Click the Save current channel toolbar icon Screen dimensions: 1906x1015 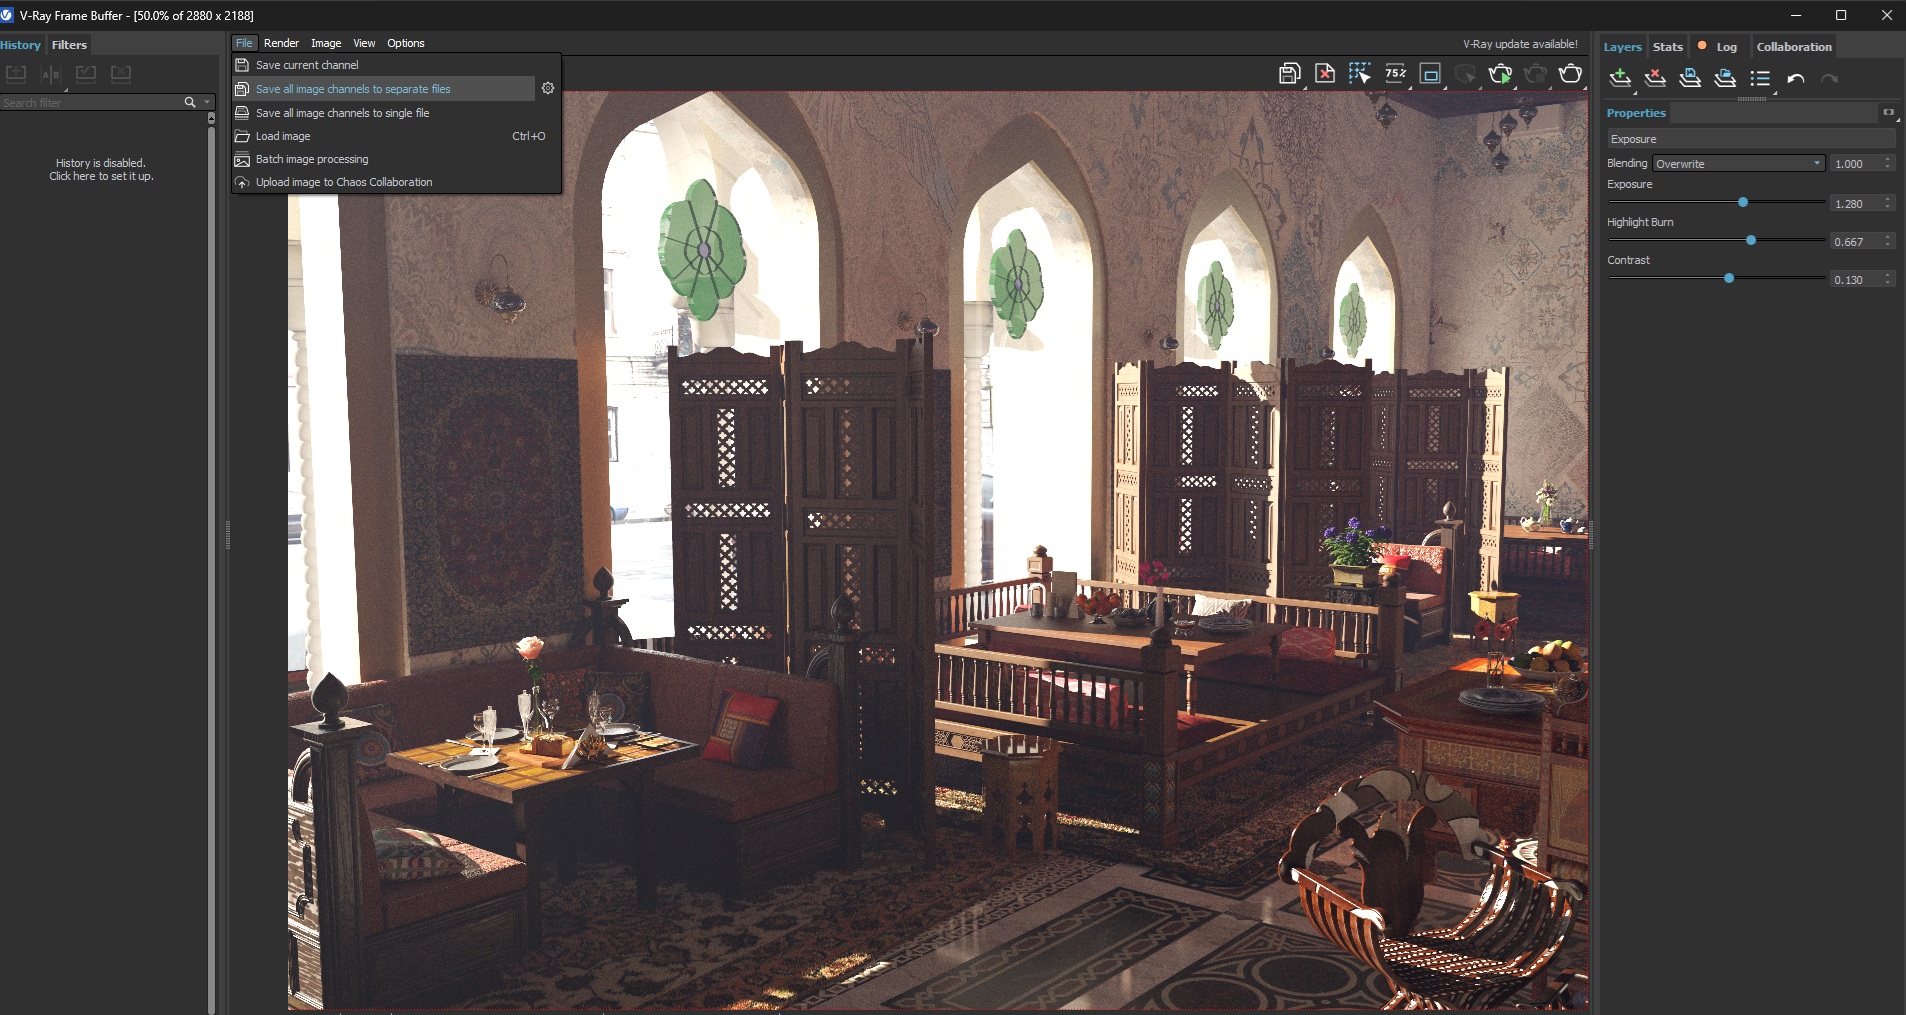click(1289, 74)
